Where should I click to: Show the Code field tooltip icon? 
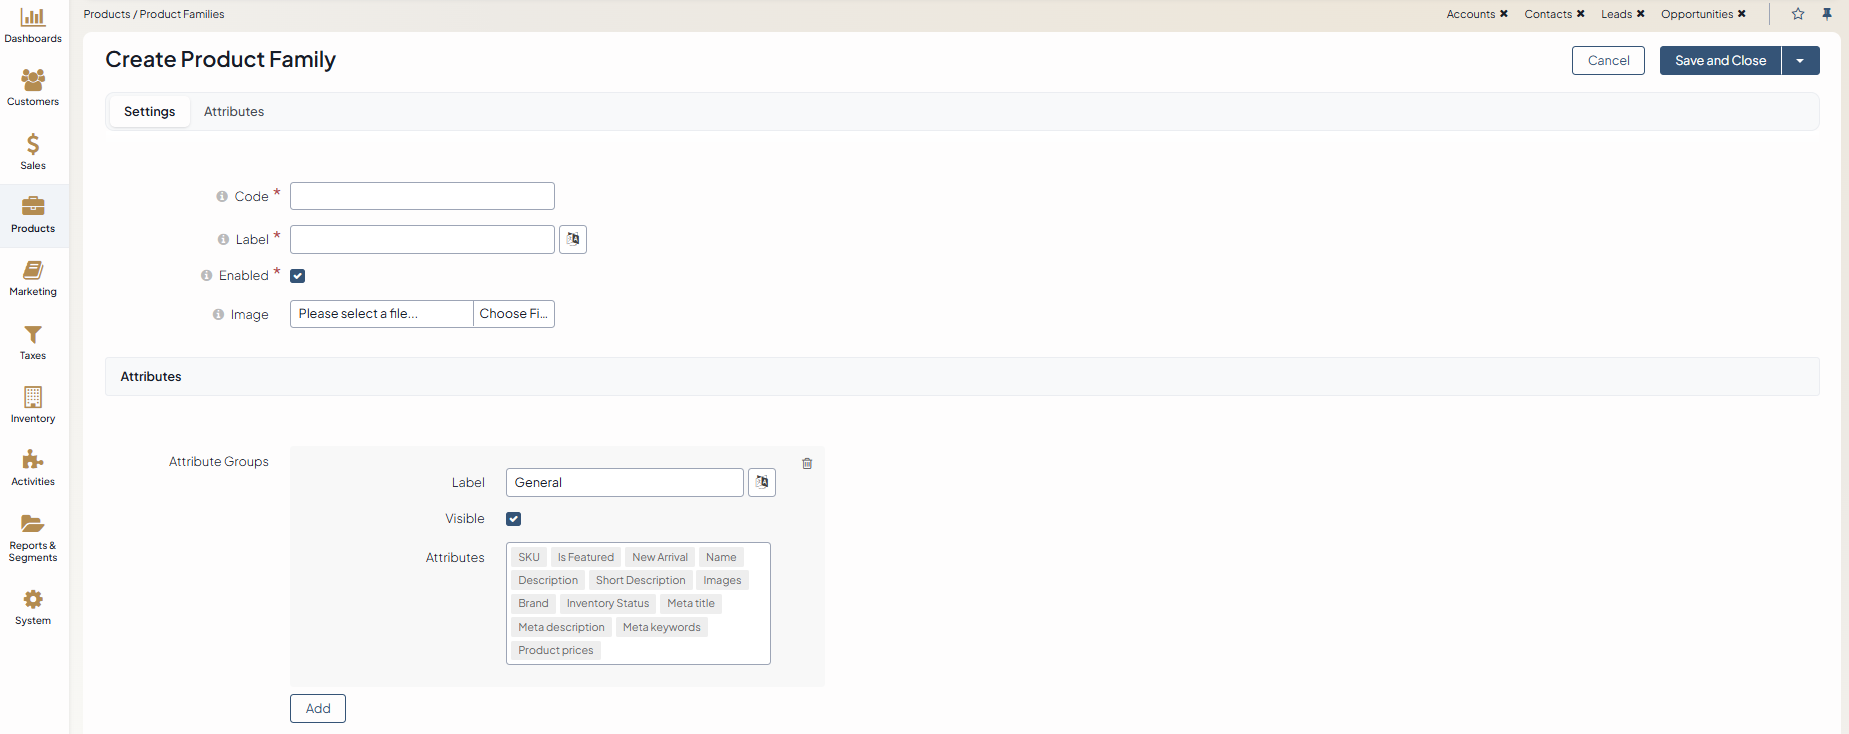(222, 197)
